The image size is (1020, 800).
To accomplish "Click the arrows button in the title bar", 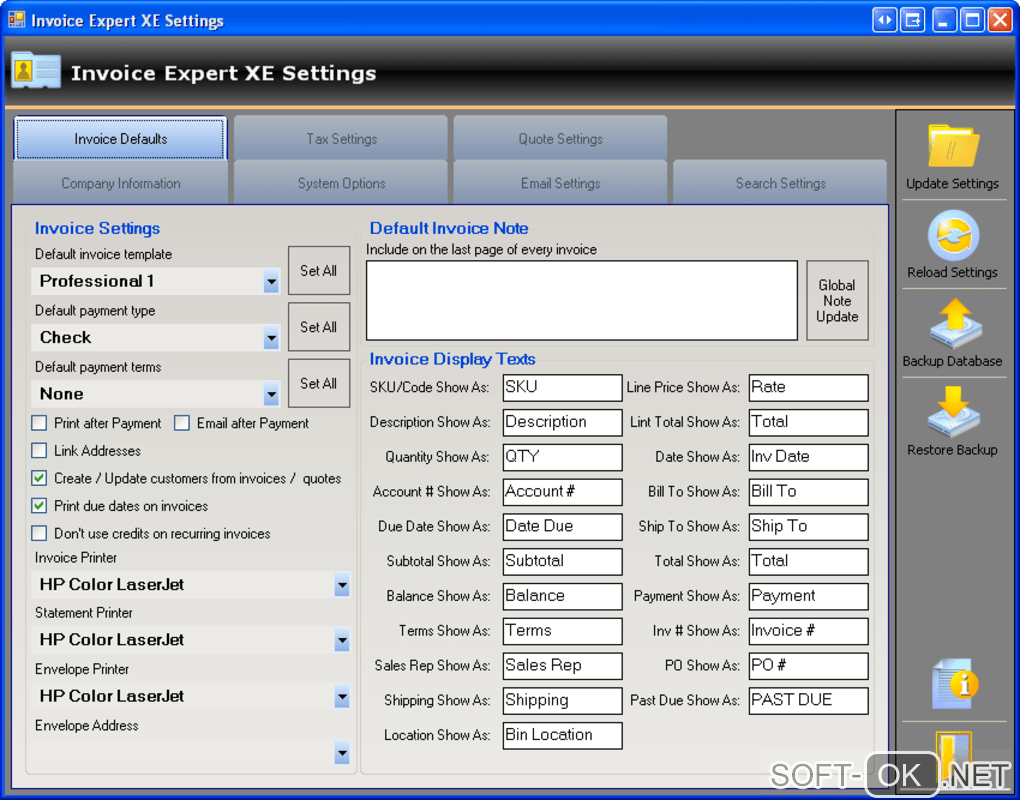I will [x=885, y=20].
